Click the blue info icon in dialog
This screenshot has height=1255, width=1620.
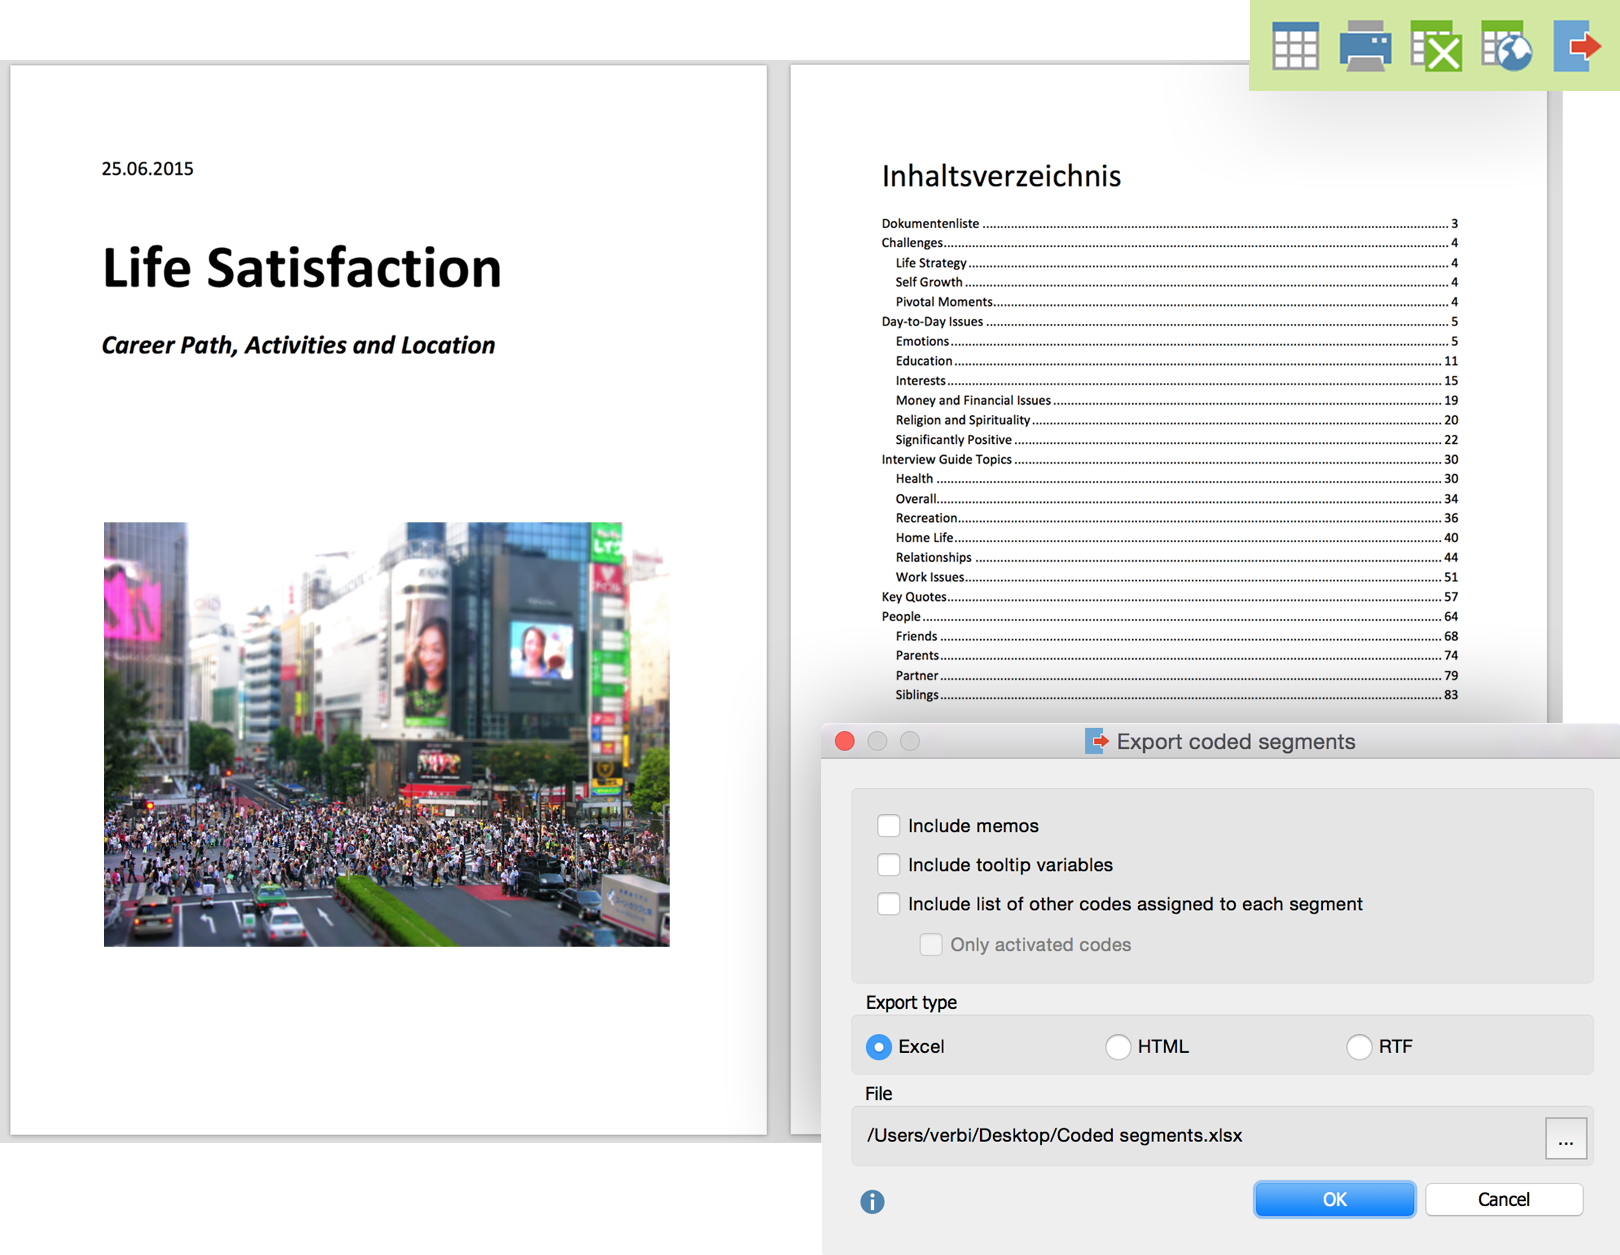point(872,1201)
